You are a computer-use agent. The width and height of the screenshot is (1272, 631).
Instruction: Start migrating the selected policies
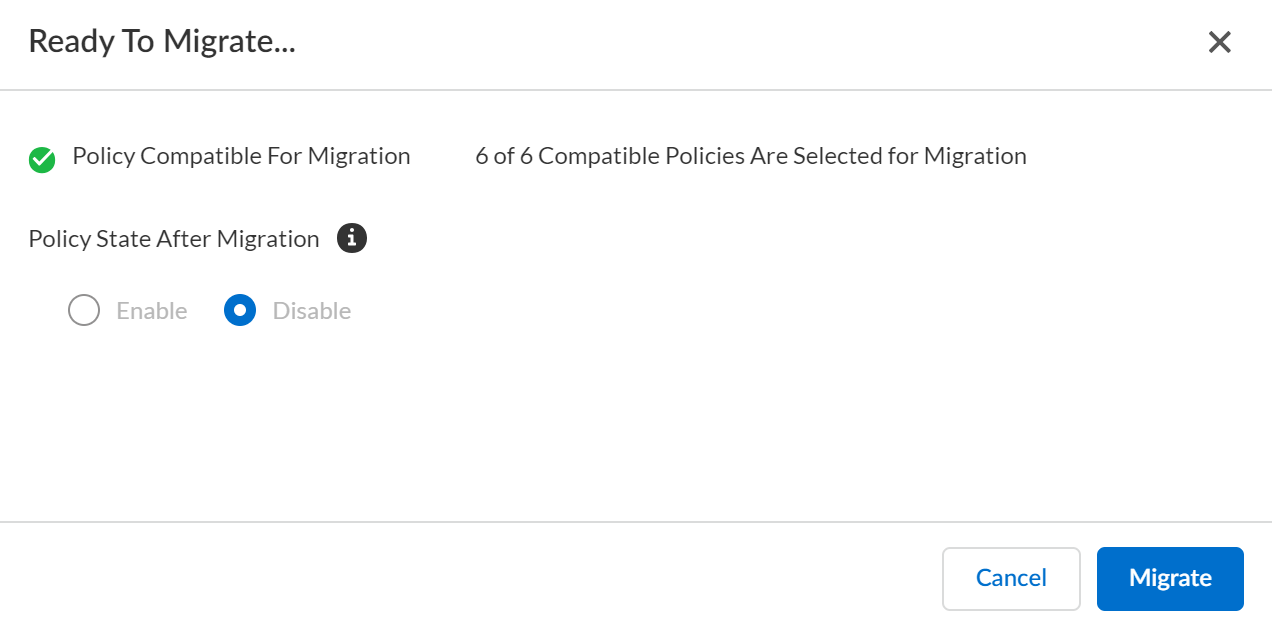1170,578
